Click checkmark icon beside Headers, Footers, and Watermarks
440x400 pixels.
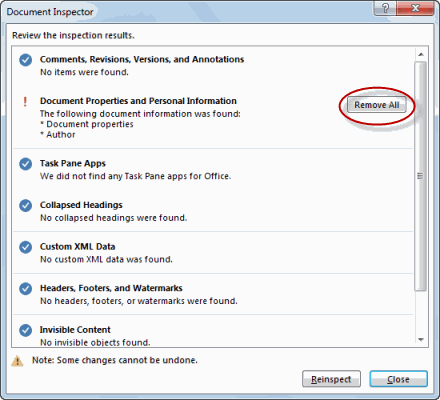[26, 289]
